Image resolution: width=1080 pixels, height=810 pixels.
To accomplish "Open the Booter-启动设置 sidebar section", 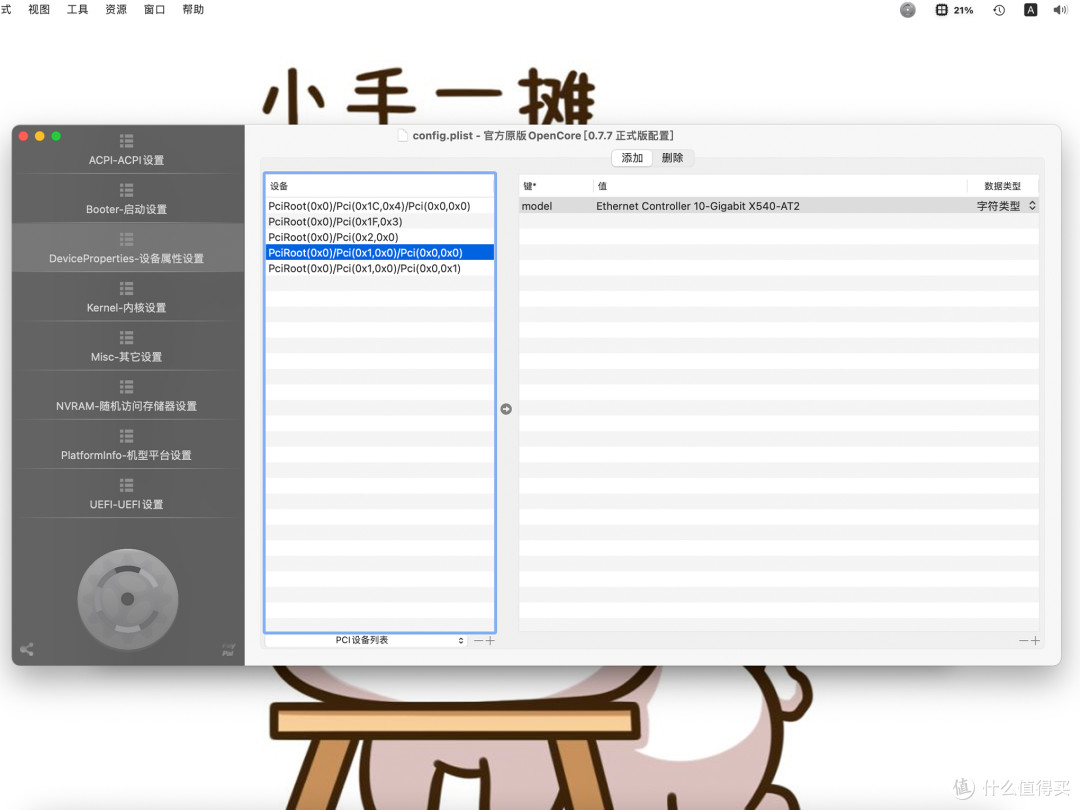I will pyautogui.click(x=127, y=200).
